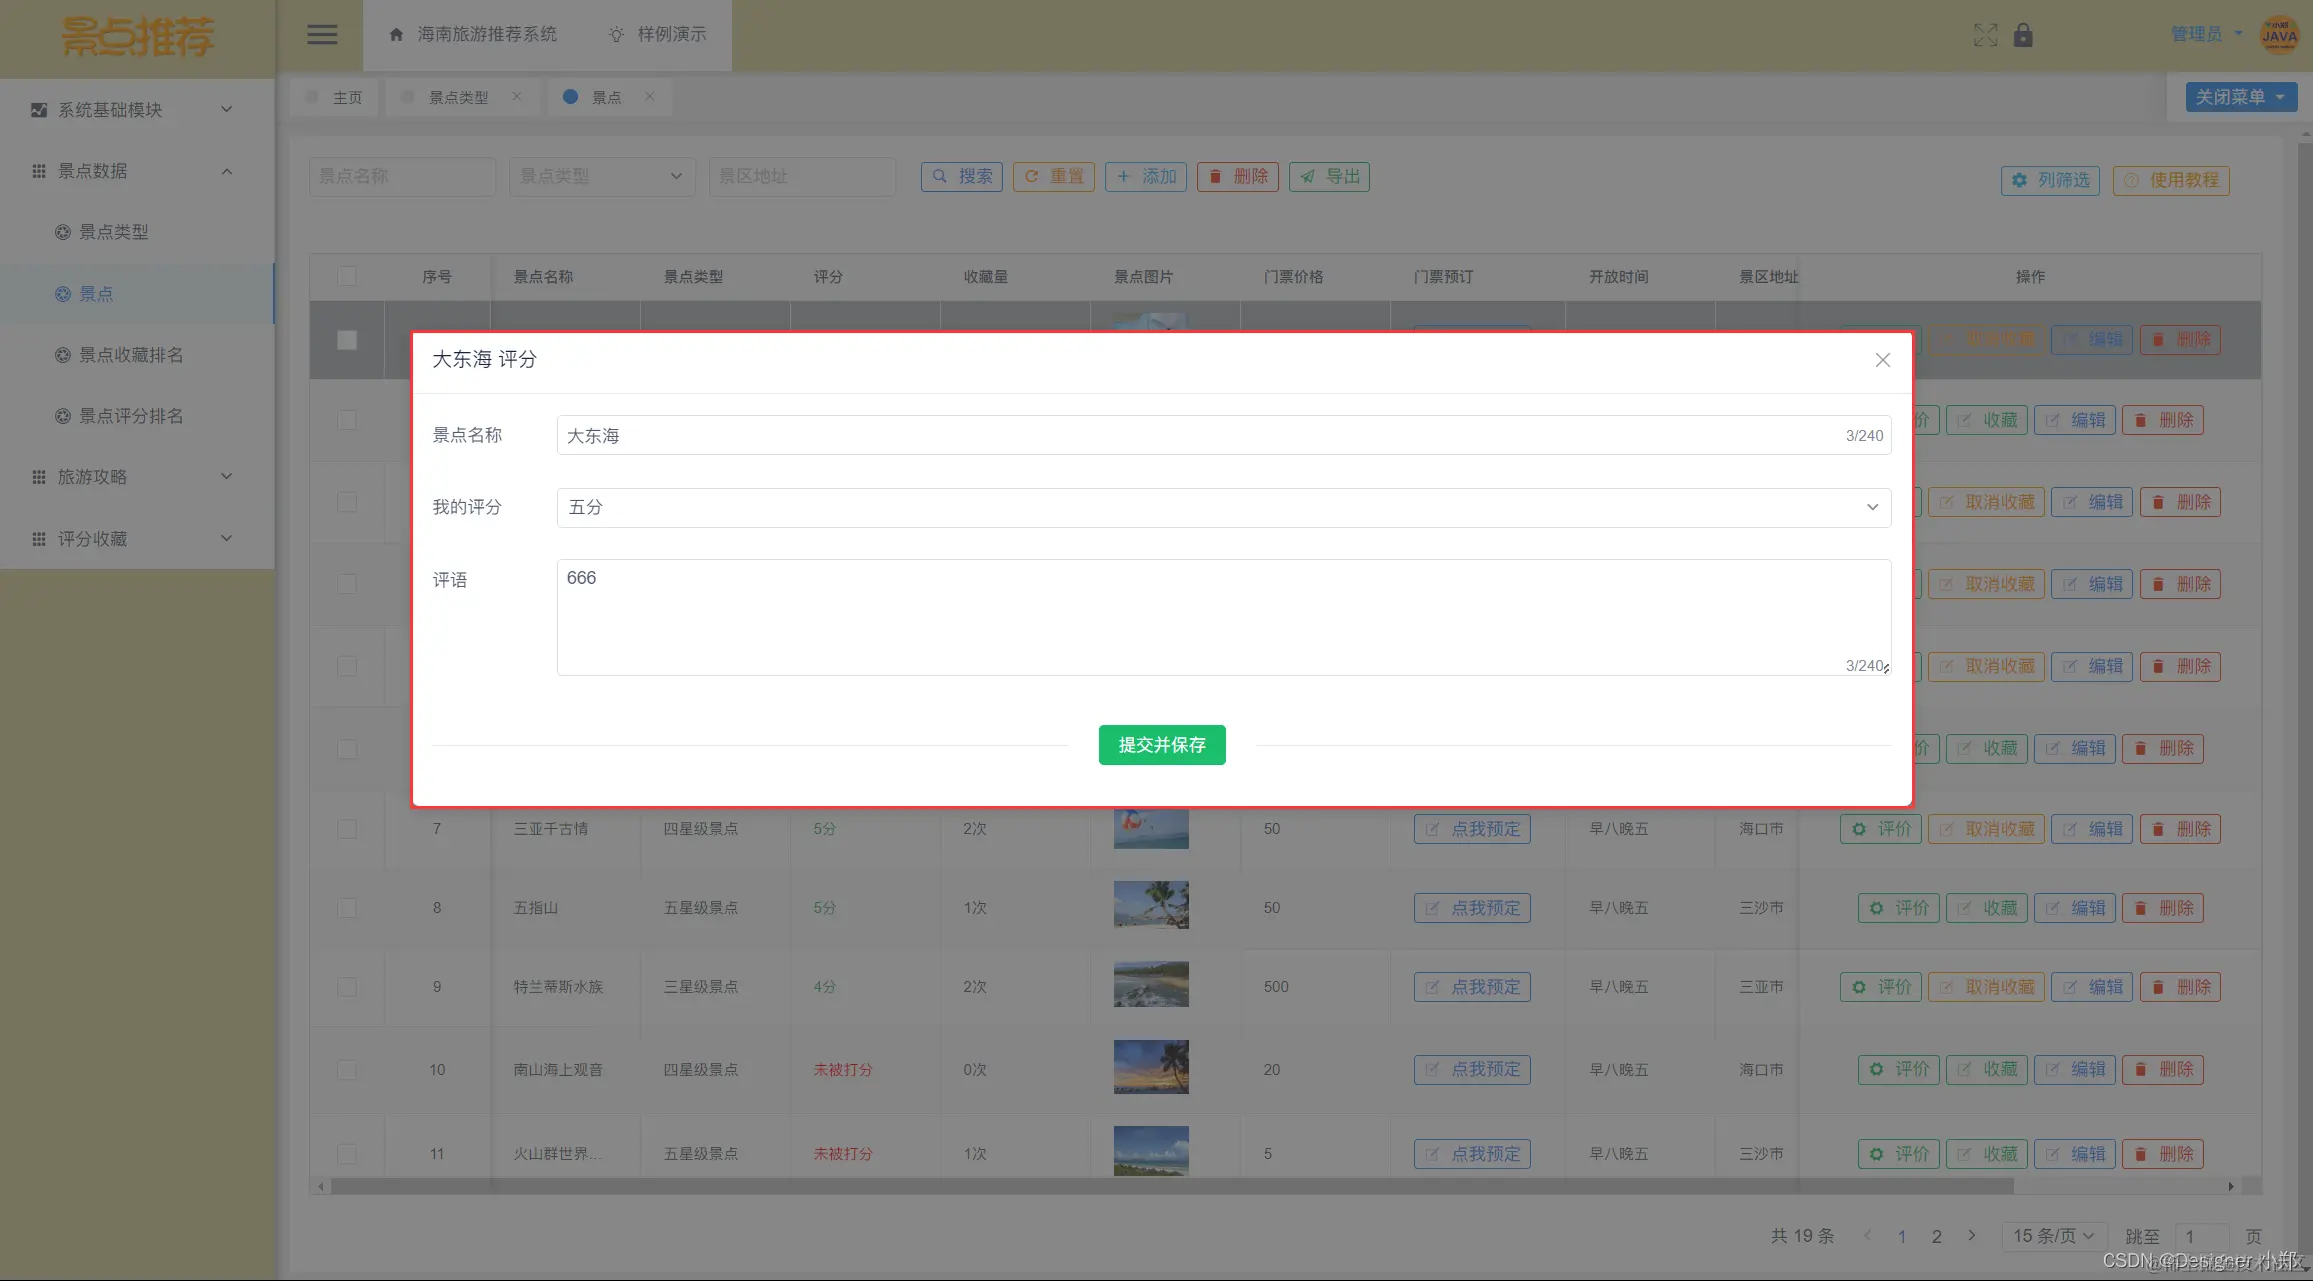Viewport: 2313px width, 1281px height.
Task: Check the row 8 五指山 checkbox
Action: pyautogui.click(x=347, y=908)
